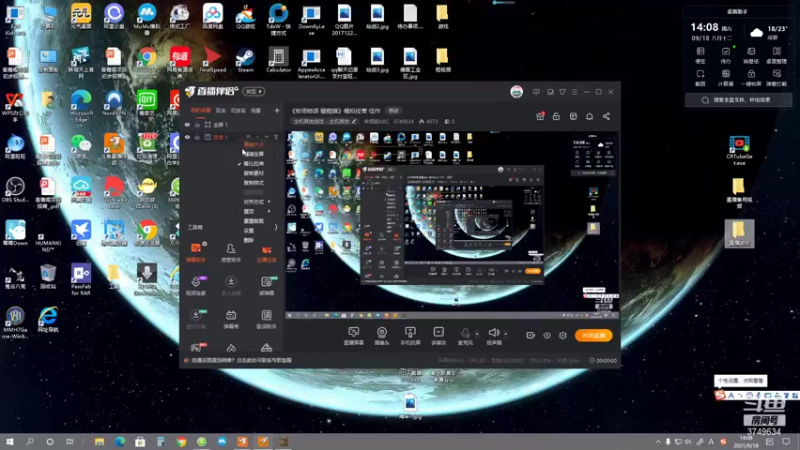Select layer row 全屏 1

232,124
